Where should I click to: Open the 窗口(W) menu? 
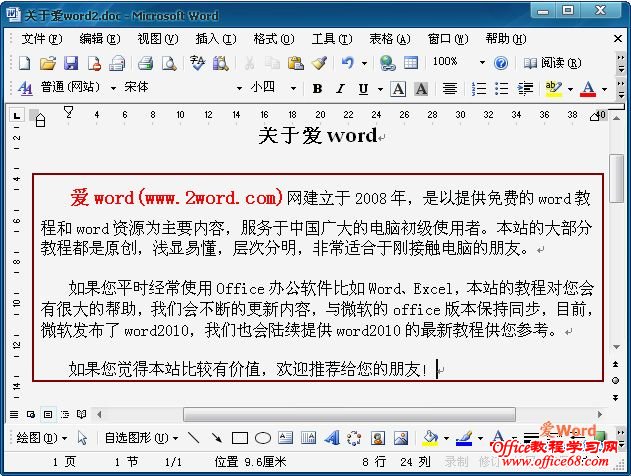447,39
